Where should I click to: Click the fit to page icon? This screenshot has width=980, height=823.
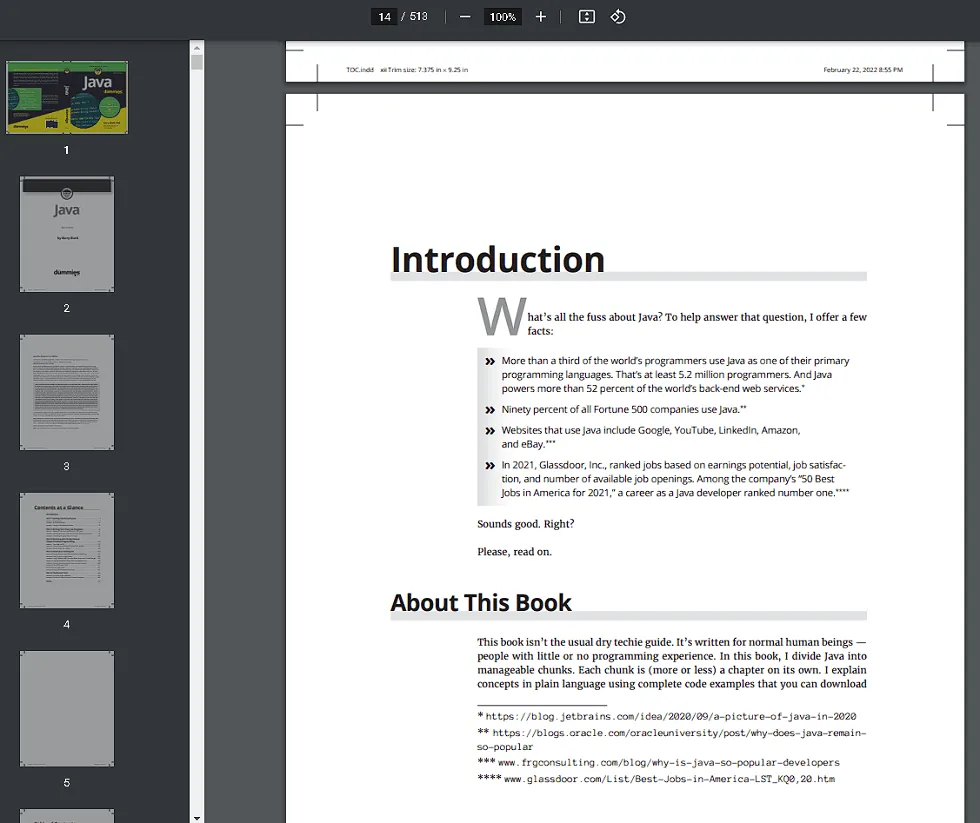click(587, 17)
